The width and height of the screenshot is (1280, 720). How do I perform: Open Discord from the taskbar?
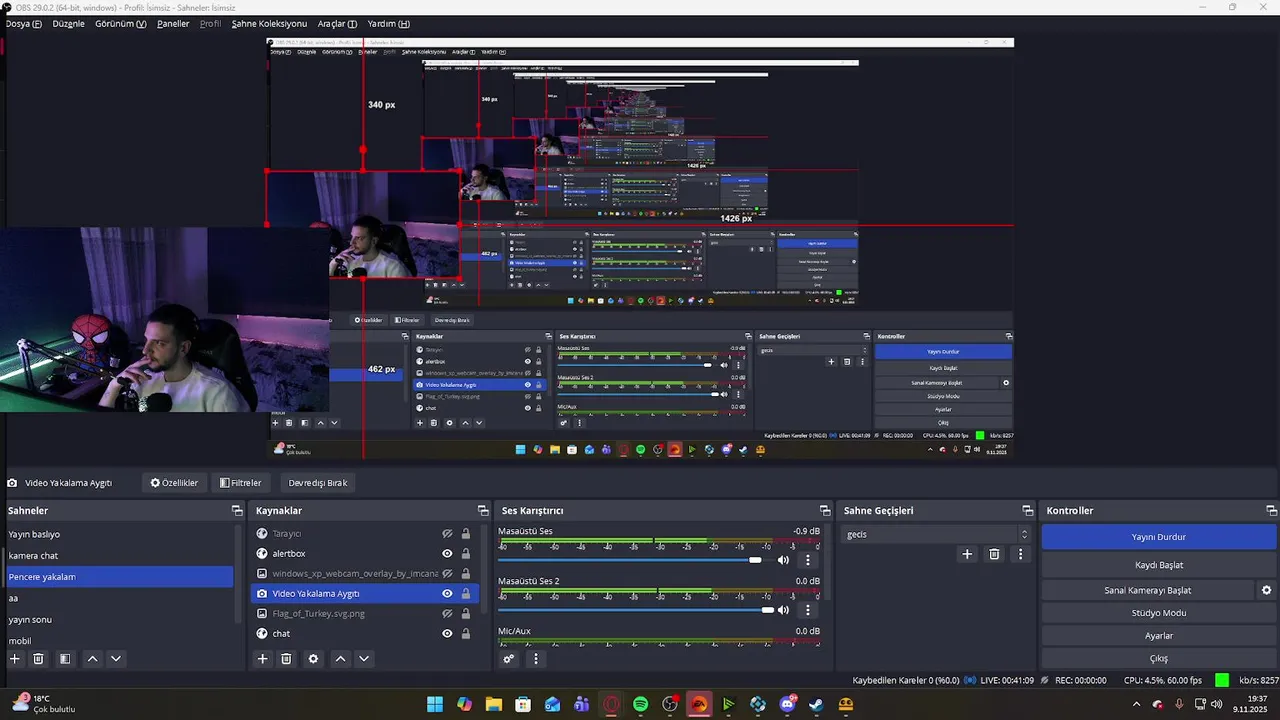pos(787,705)
